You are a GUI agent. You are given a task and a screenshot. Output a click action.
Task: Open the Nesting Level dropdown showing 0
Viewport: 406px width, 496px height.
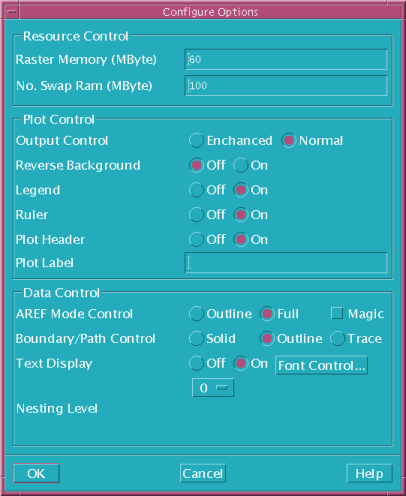pyautogui.click(x=213, y=388)
